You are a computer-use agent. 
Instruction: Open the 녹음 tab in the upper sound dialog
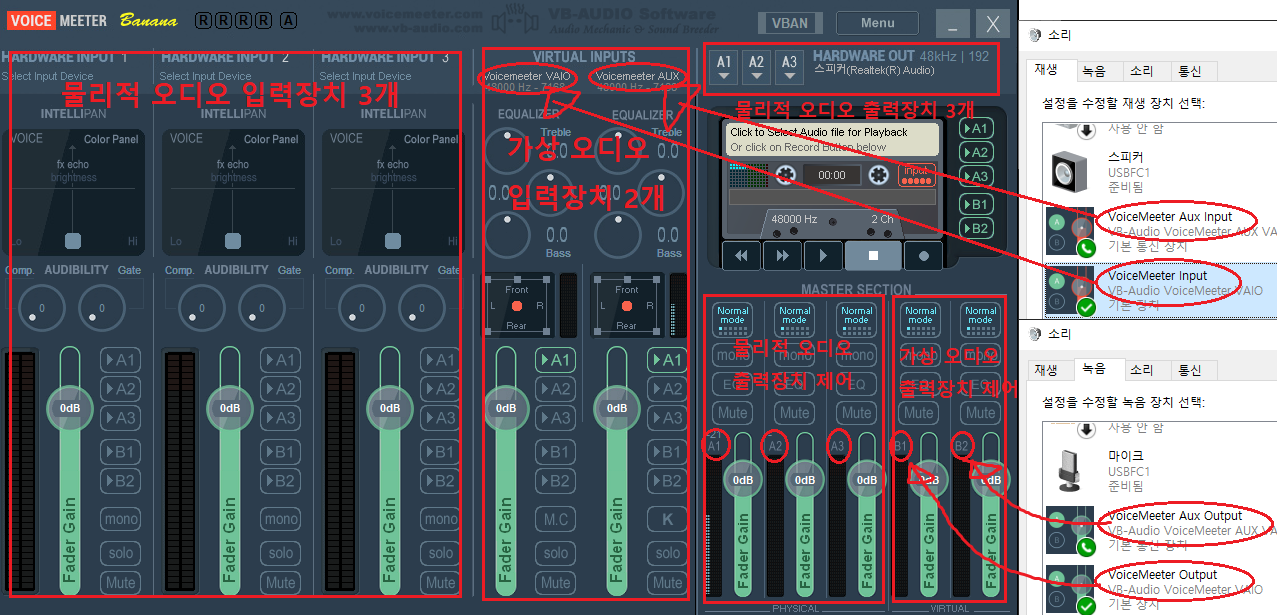tap(1094, 71)
